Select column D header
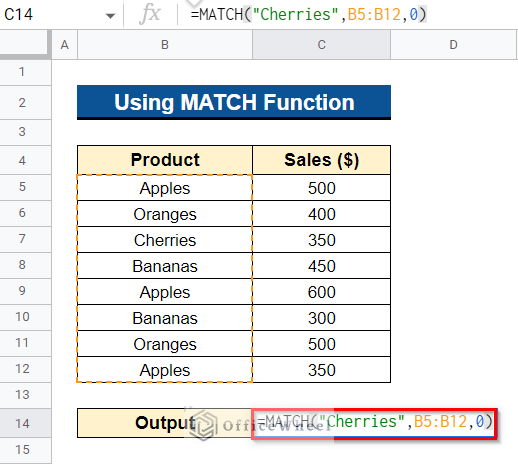Image resolution: width=518 pixels, height=464 pixels. point(454,45)
